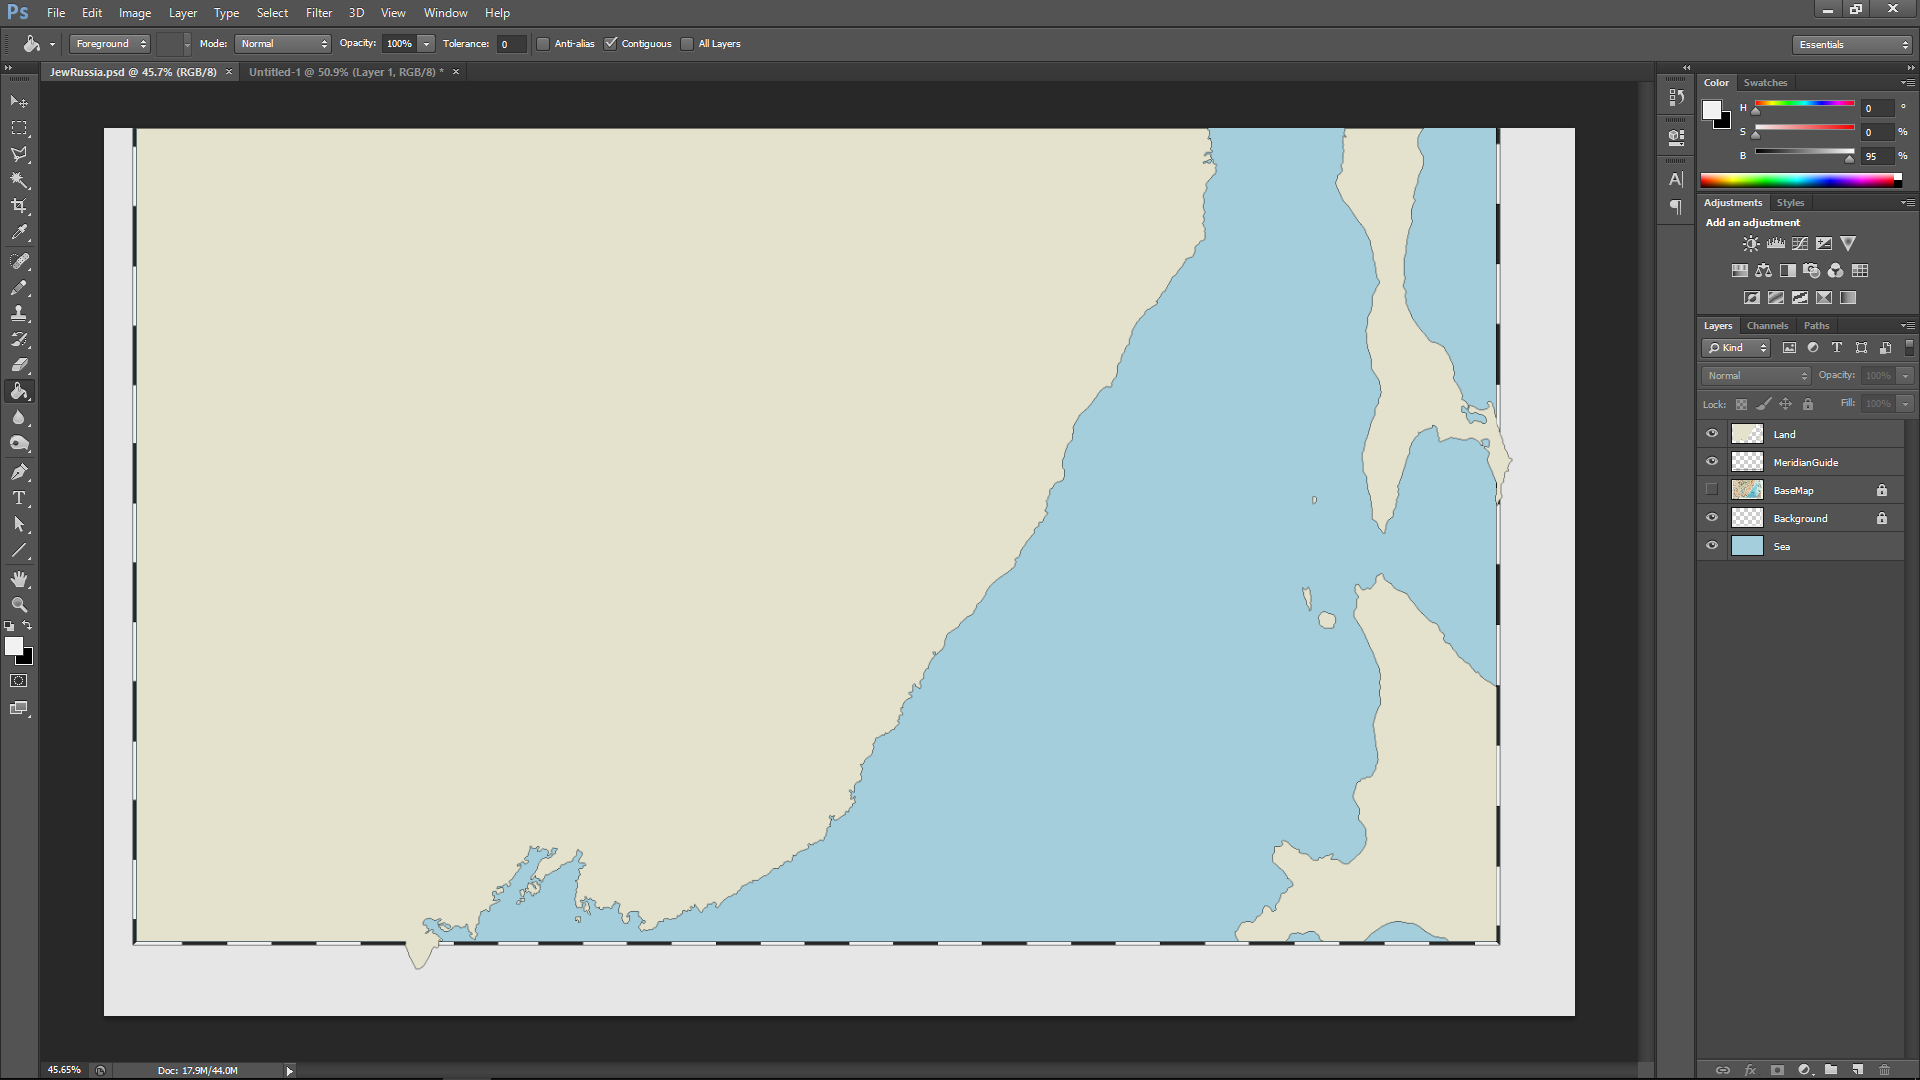Select the Magic Wand tool
Screen dimensions: 1920x1080
tap(19, 180)
